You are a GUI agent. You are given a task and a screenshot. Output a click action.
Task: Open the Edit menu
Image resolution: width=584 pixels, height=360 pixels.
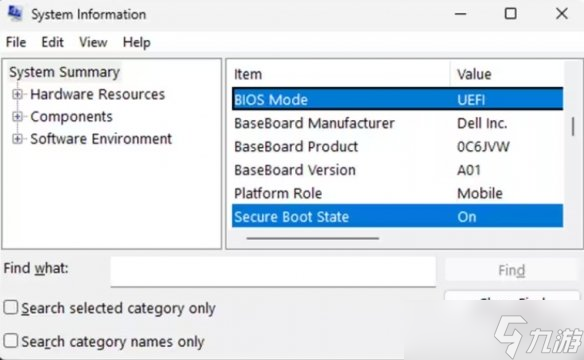[x=53, y=42]
